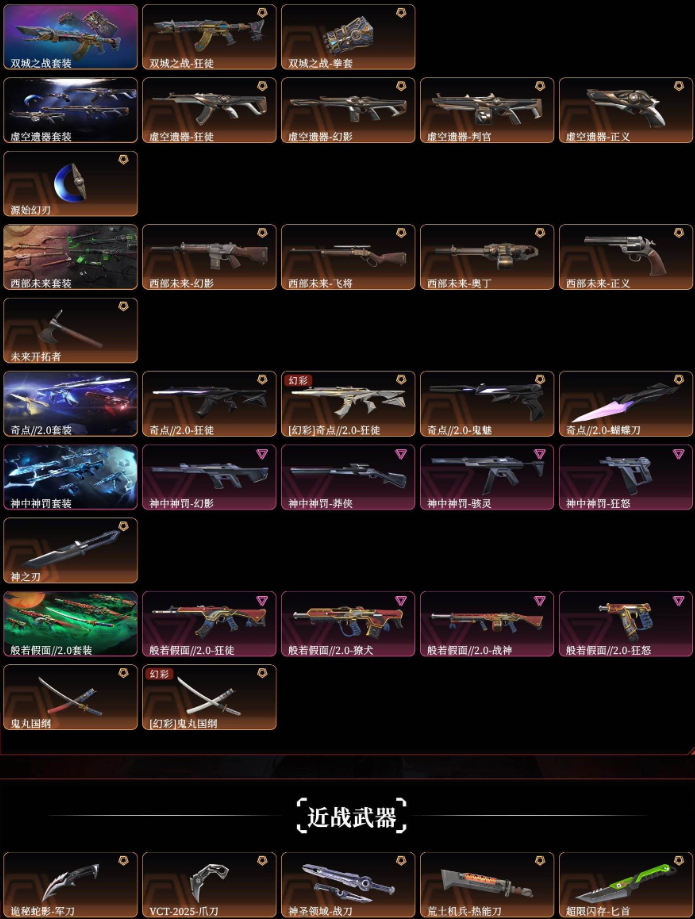The height and width of the screenshot is (919, 695).
Task: Click the tier badge on 神中神罚-狂怒
Action: pyautogui.click(x=679, y=454)
